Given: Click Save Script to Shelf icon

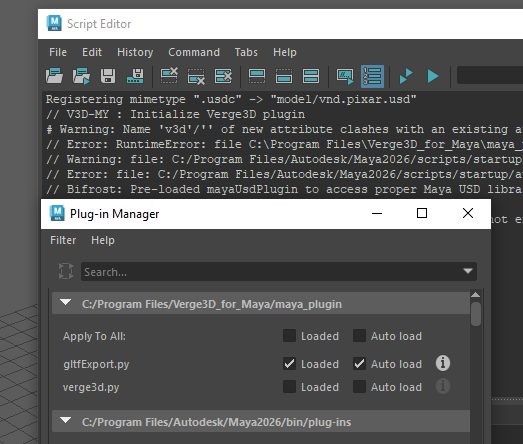Looking at the screenshot, I should [x=135, y=76].
